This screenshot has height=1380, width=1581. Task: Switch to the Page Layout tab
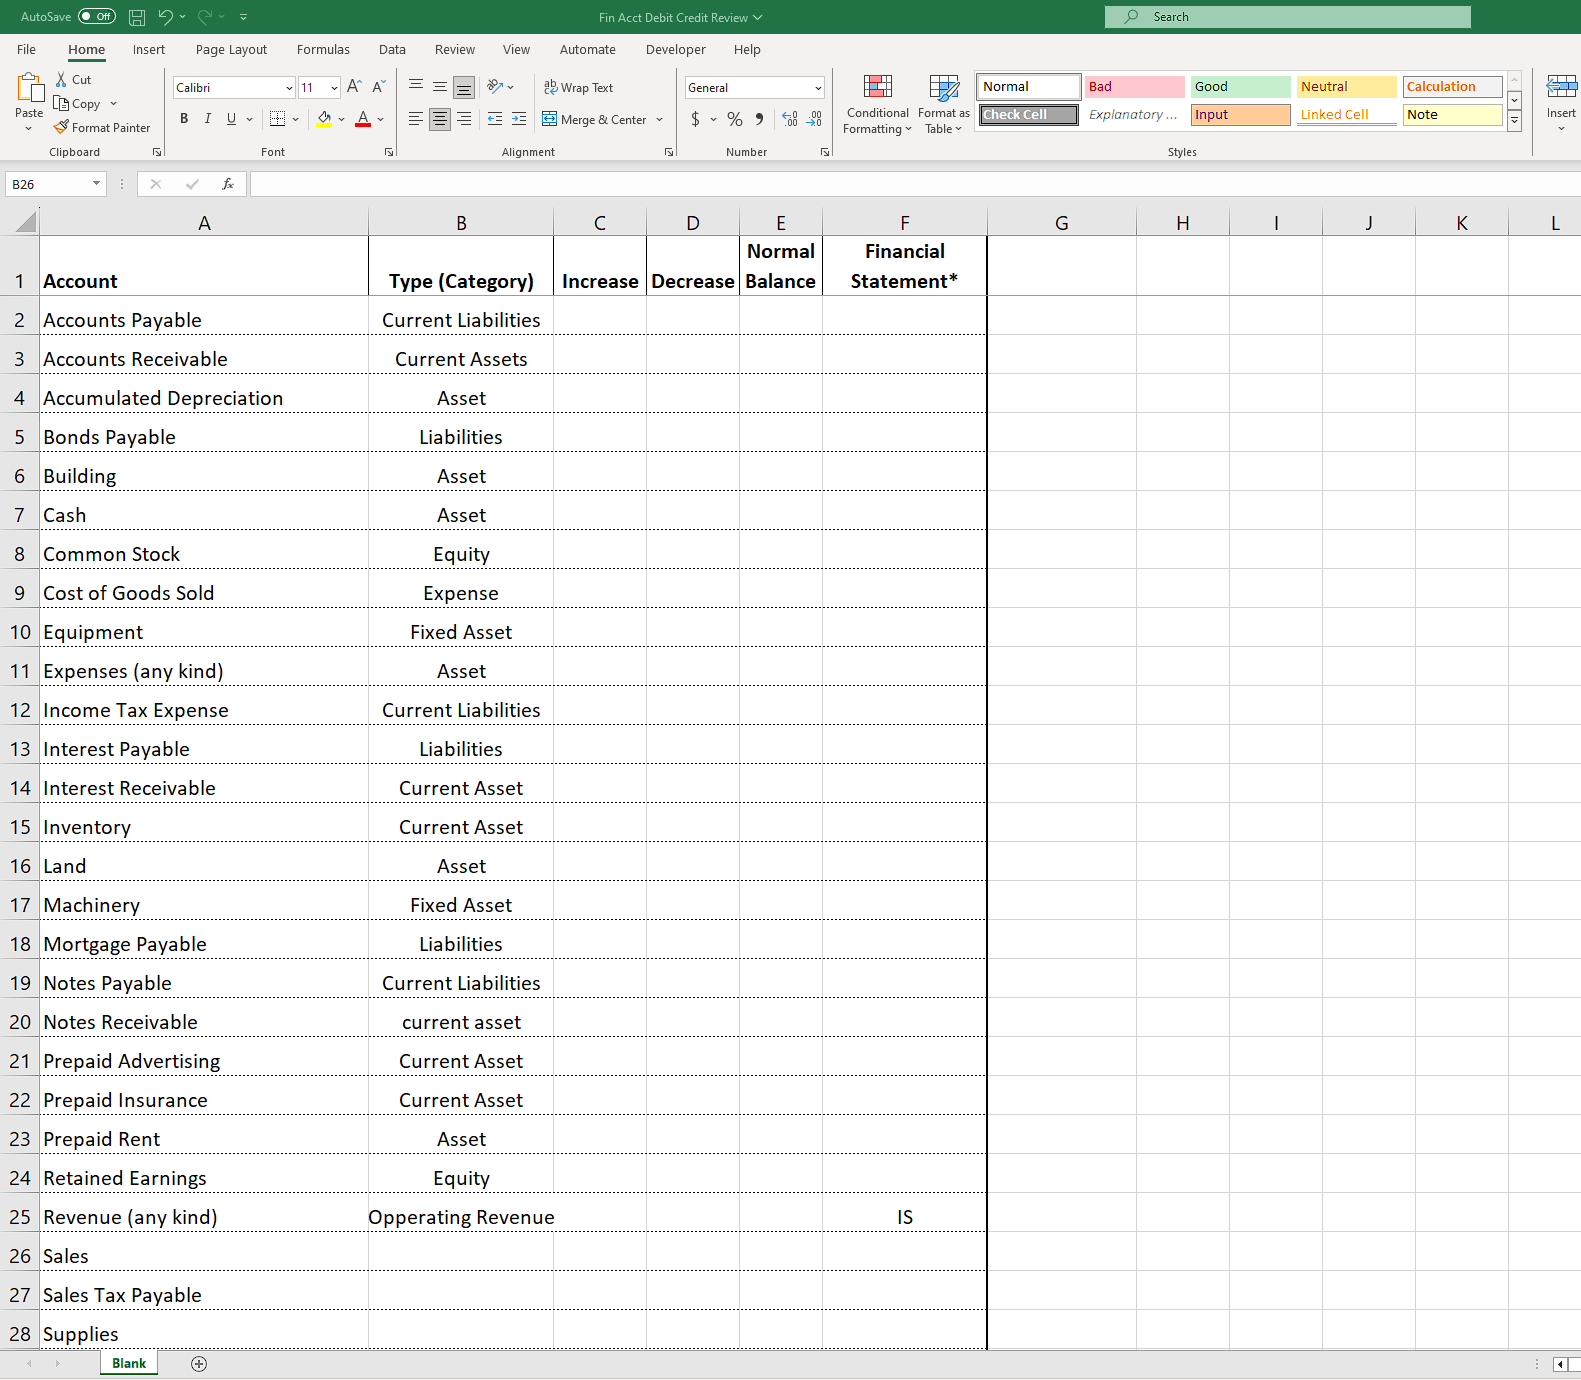(231, 49)
